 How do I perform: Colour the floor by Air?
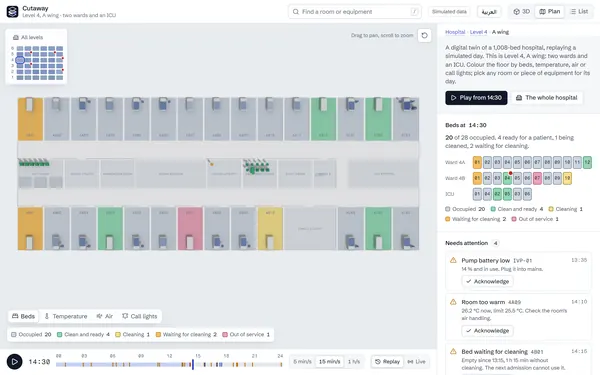104,316
